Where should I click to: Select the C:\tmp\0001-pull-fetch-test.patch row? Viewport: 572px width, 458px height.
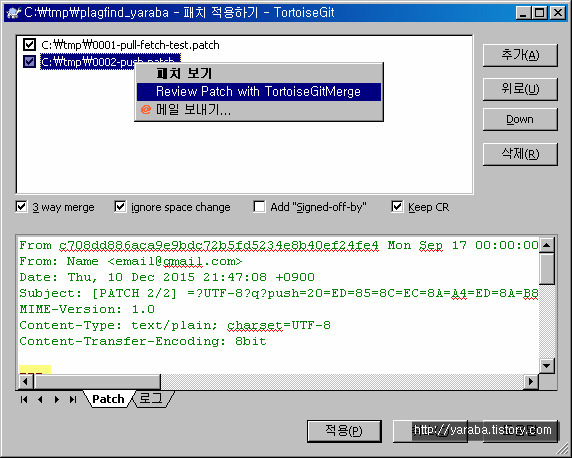(130, 45)
